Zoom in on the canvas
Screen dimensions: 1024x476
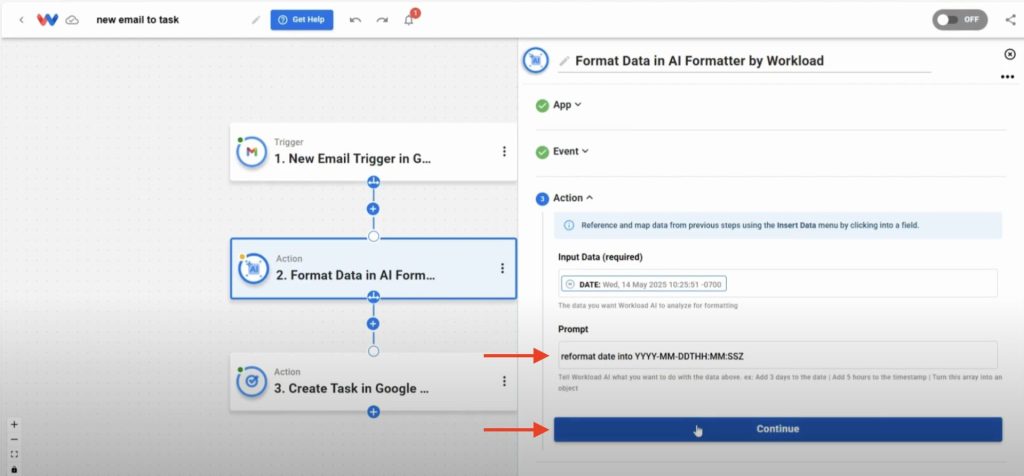[14, 424]
